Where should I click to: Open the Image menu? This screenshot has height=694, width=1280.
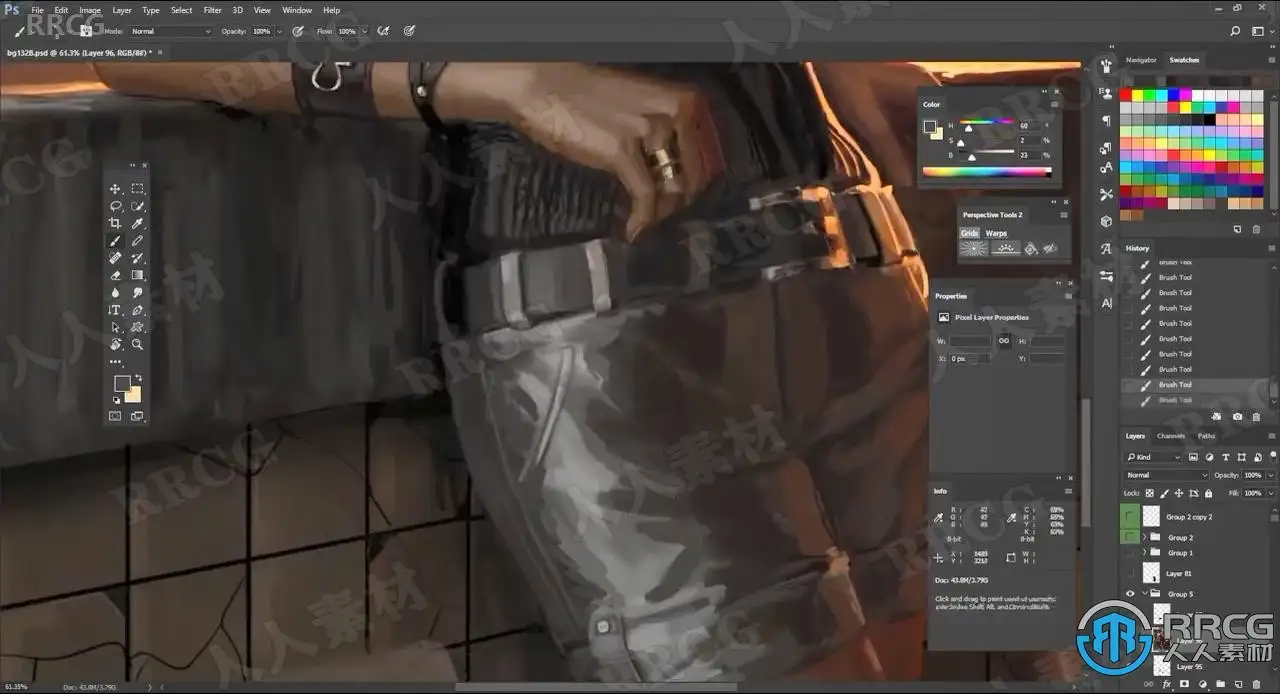(x=90, y=10)
